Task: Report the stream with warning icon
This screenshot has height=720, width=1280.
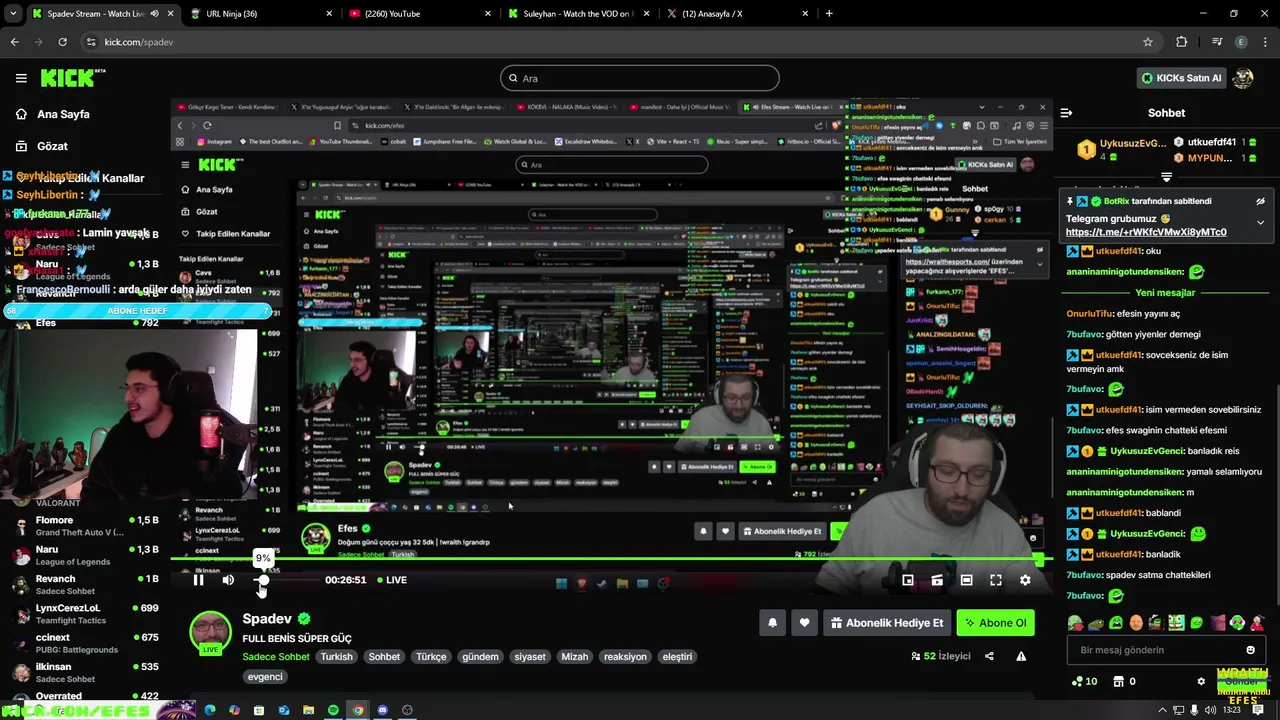Action: (x=1021, y=657)
